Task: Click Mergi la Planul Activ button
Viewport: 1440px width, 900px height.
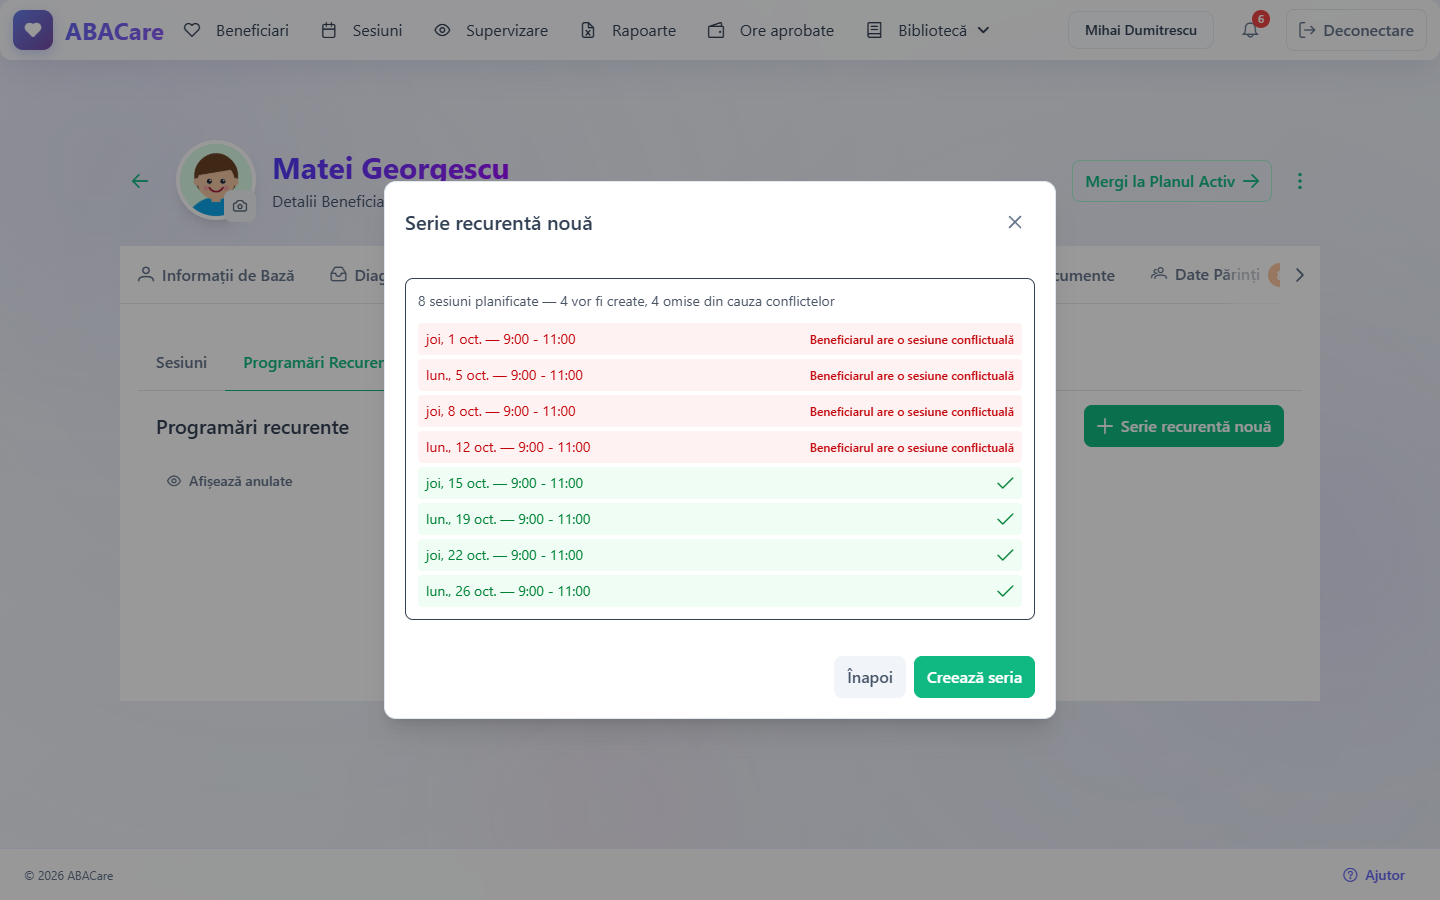Action: 1172,181
